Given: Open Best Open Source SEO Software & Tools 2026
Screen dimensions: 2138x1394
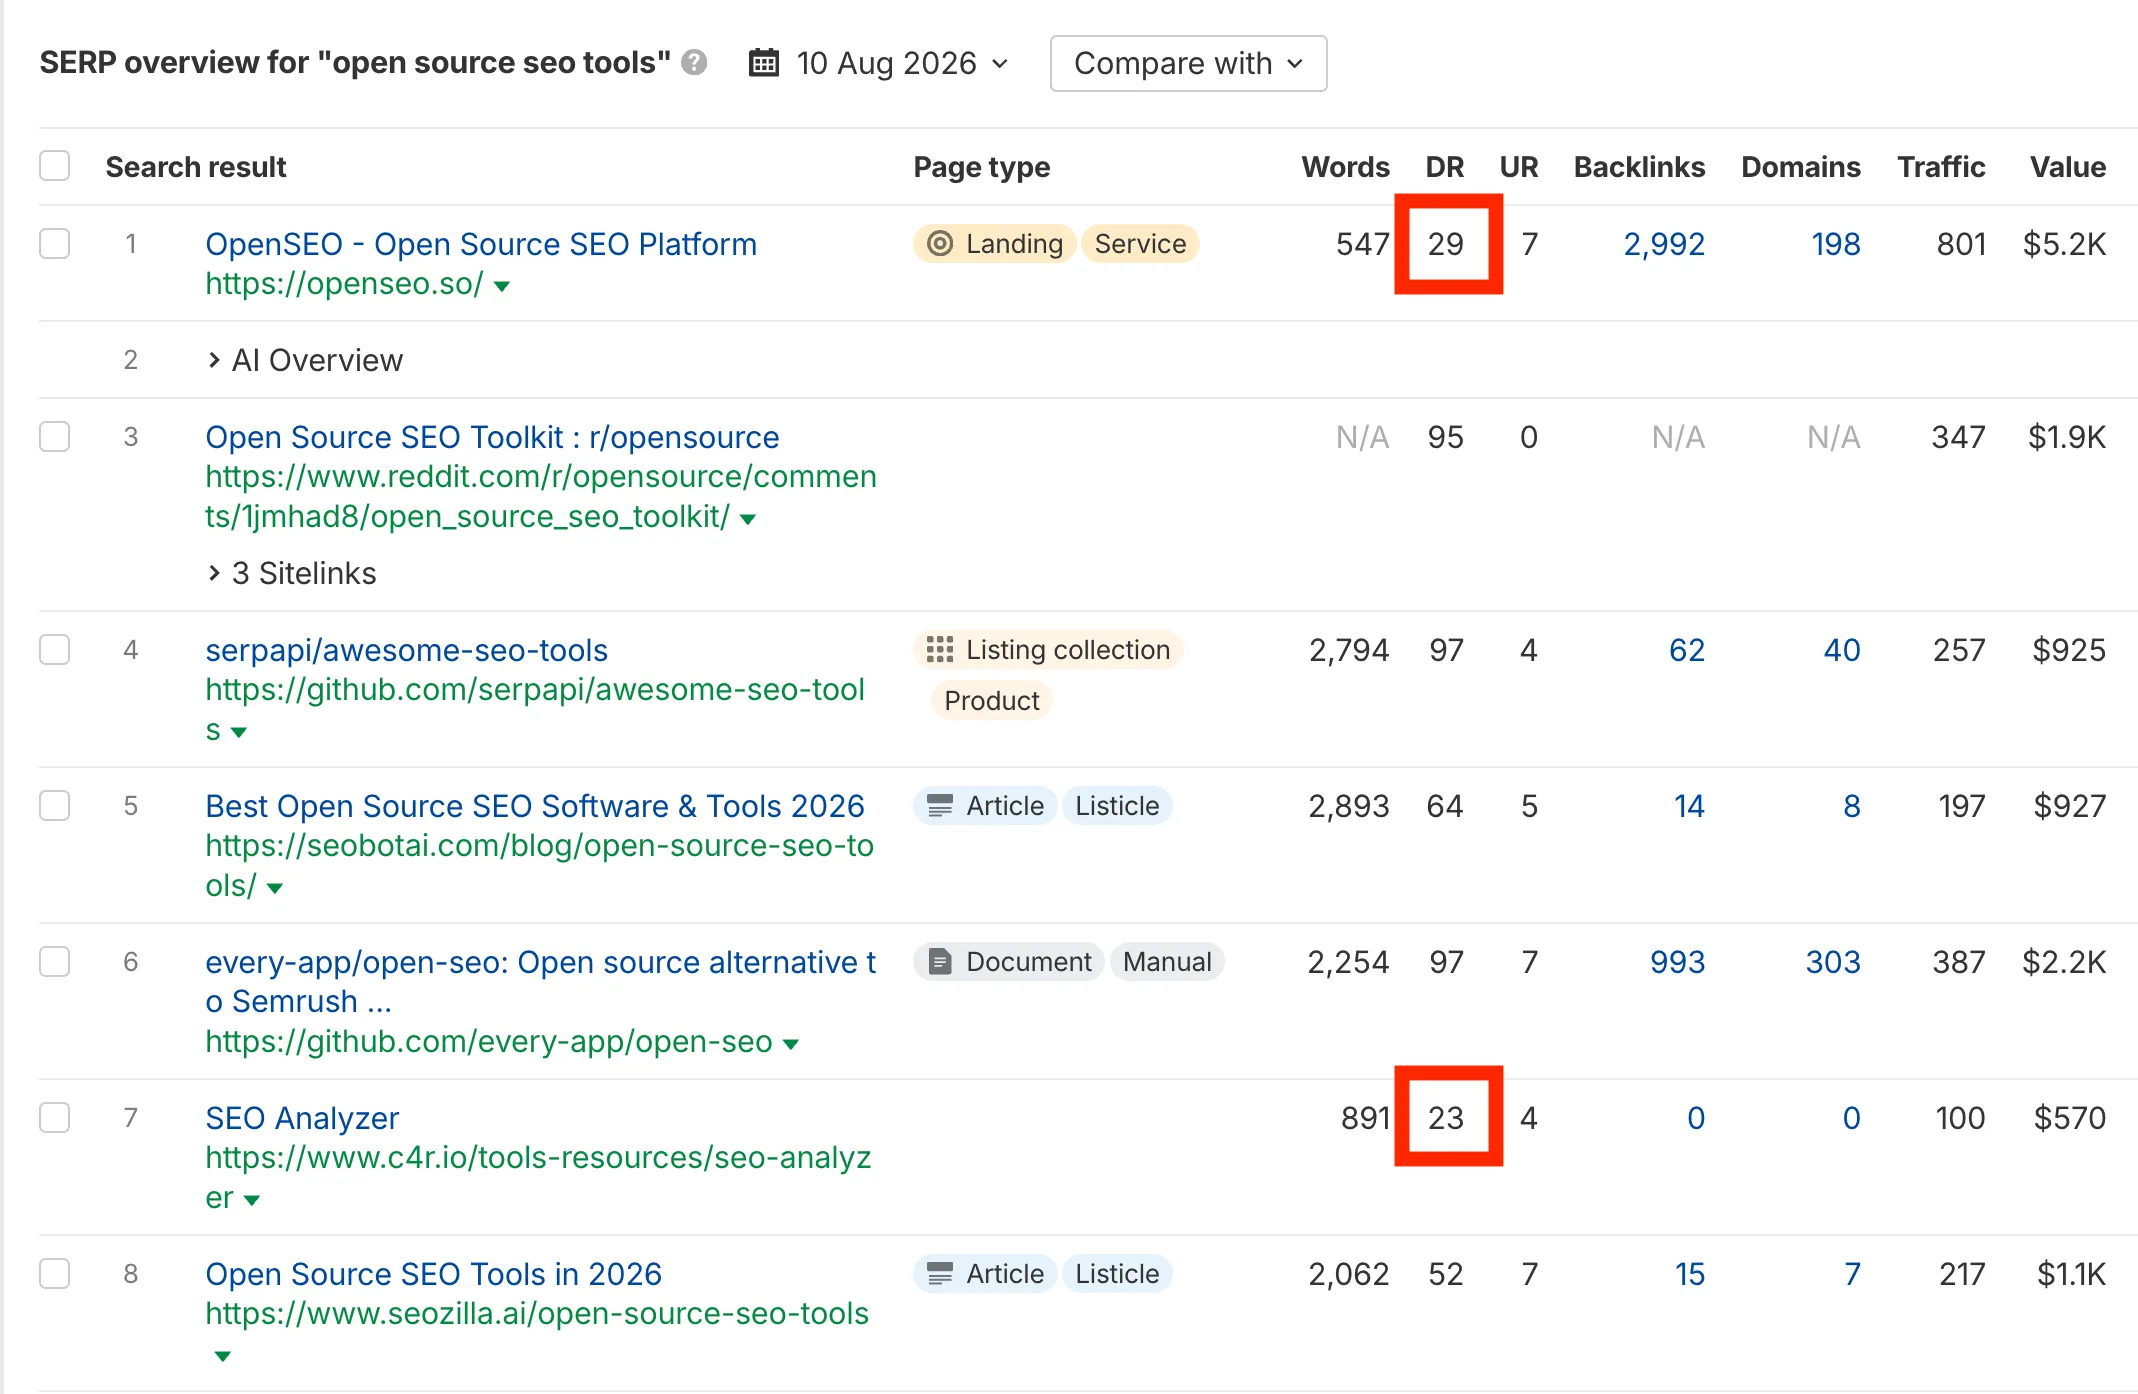Looking at the screenshot, I should click(535, 806).
